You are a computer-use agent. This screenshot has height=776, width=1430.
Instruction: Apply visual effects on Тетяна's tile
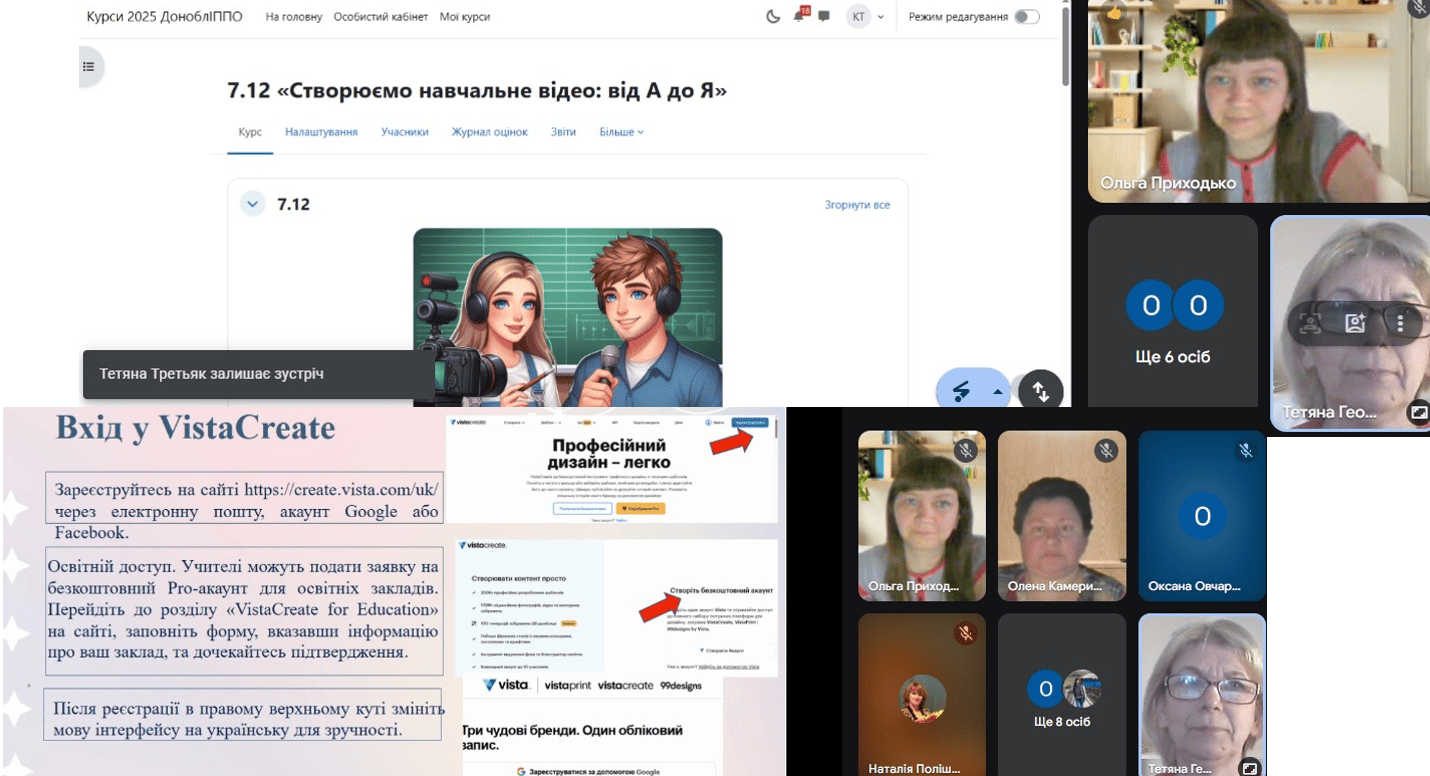point(1355,323)
